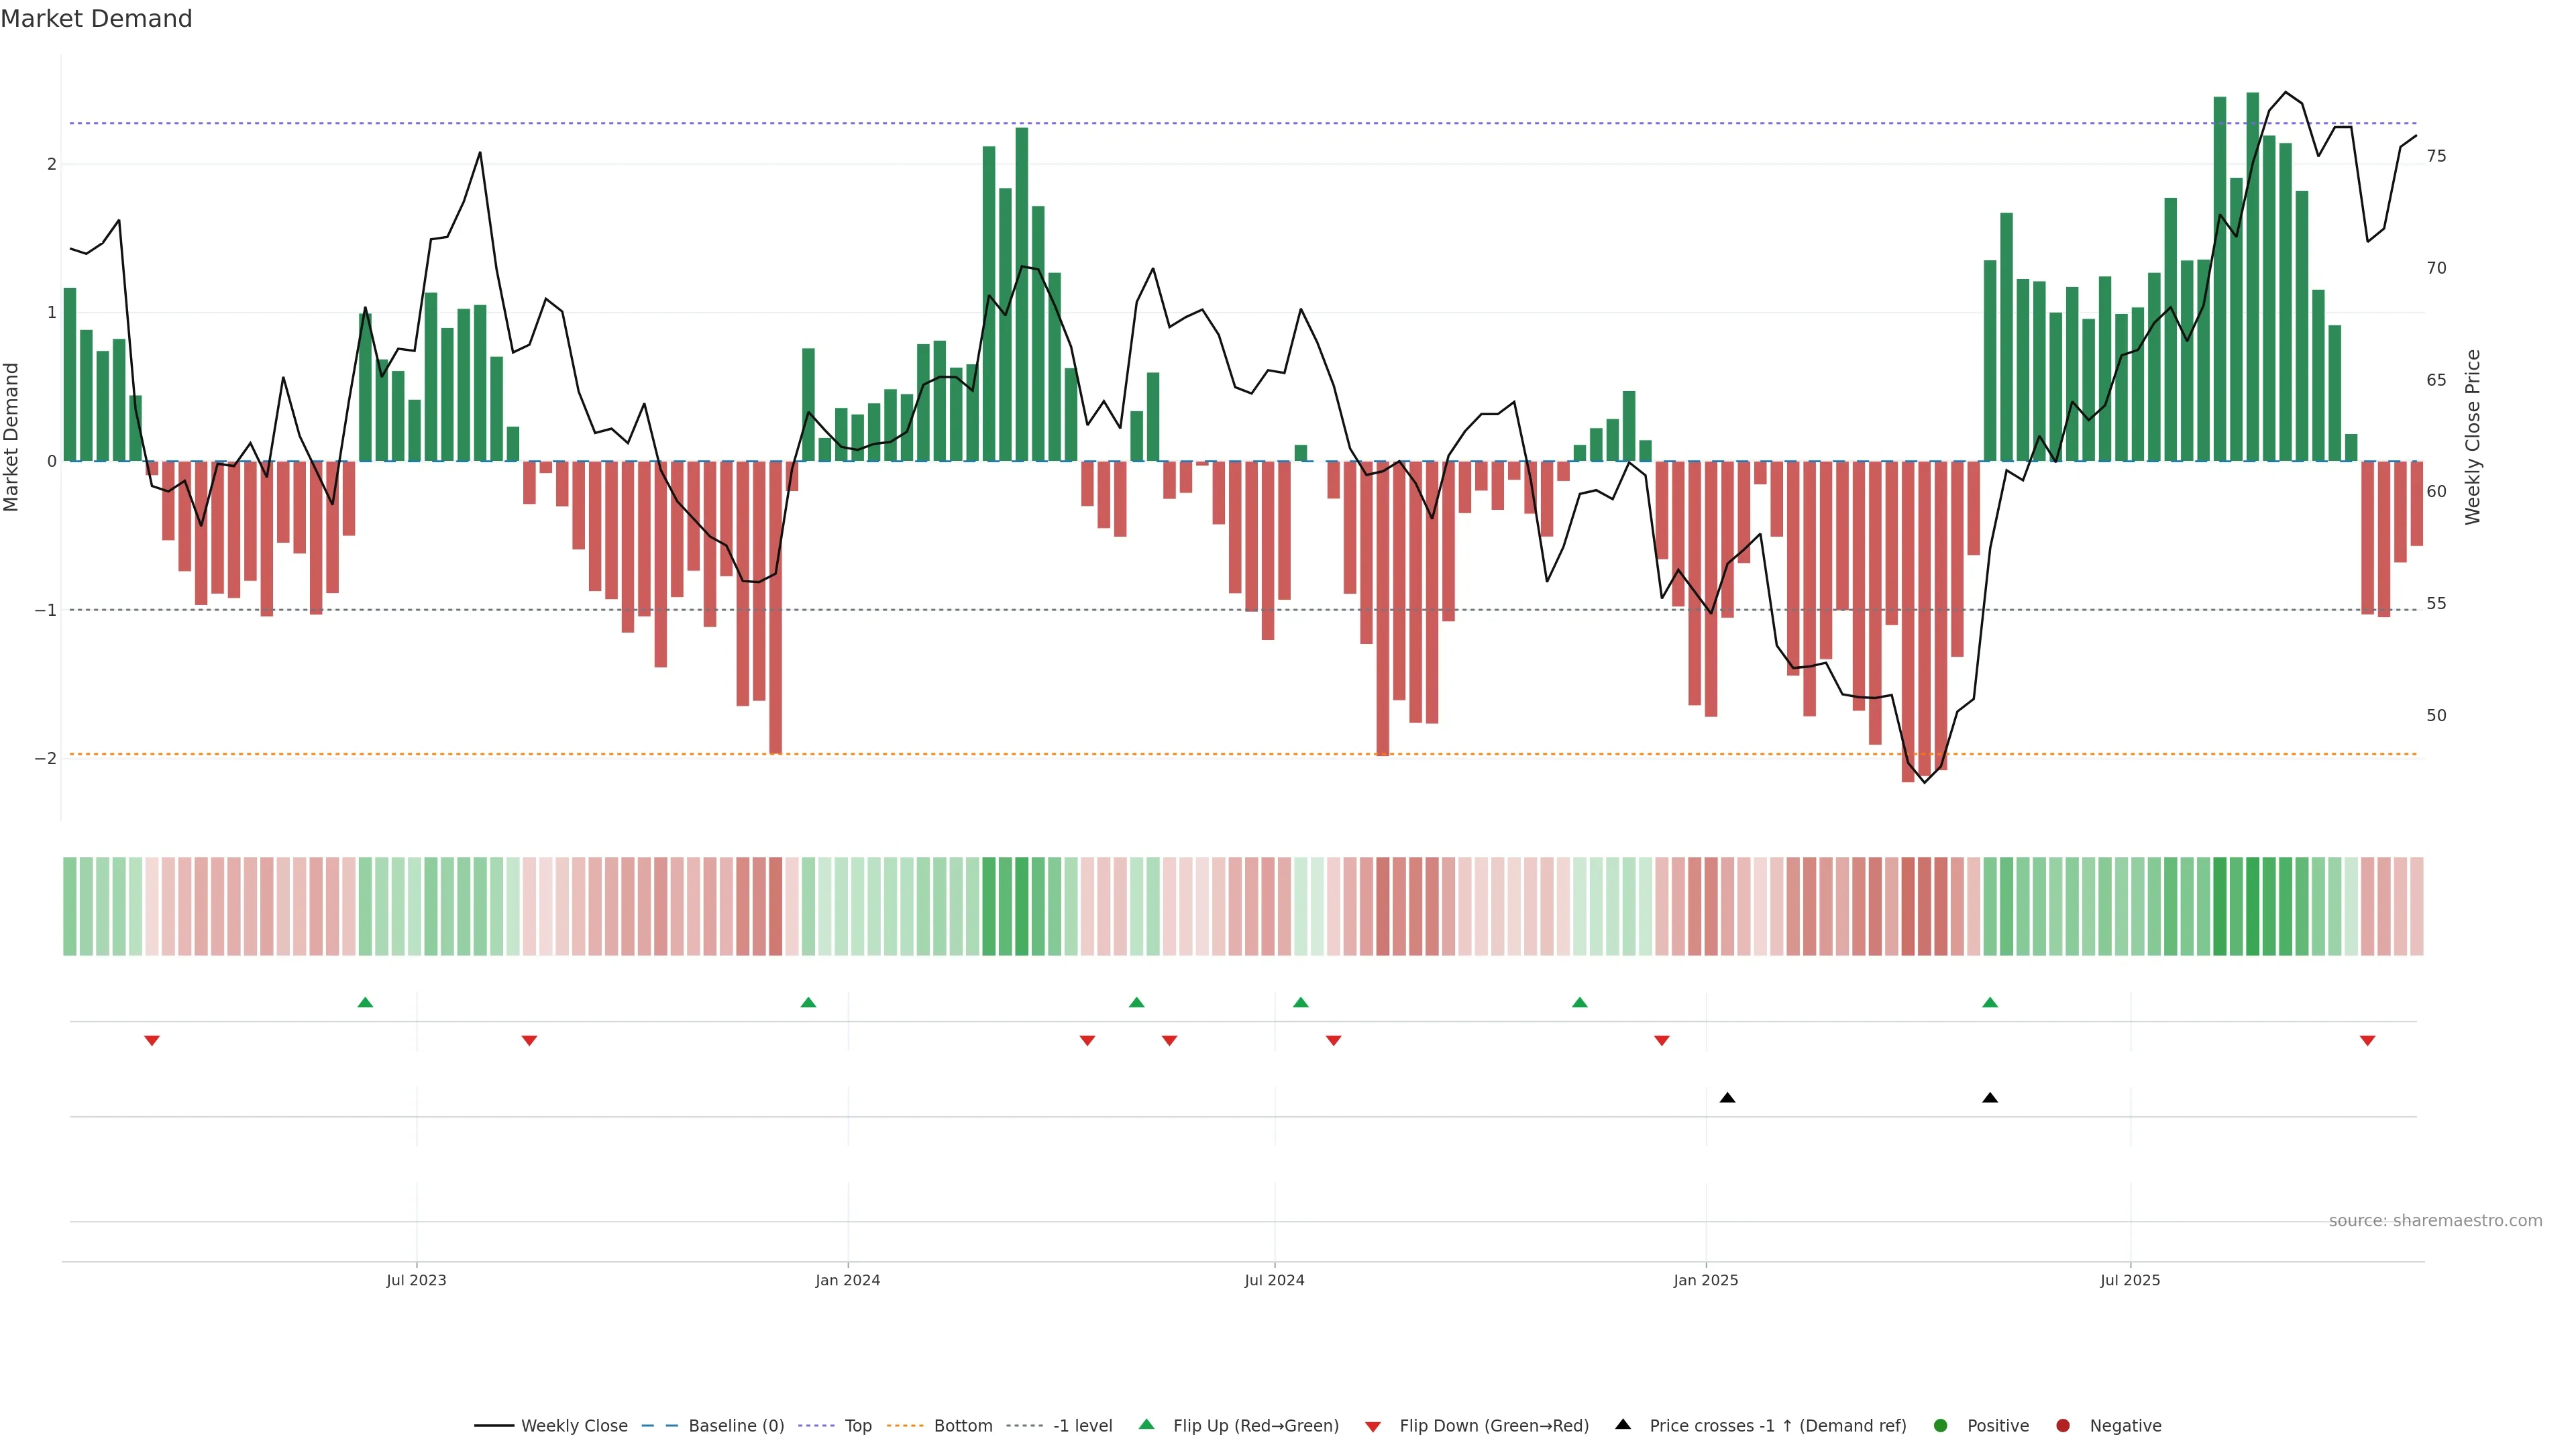Click the green Positive legend circle
This screenshot has height=1449, width=2576.
point(1940,1425)
